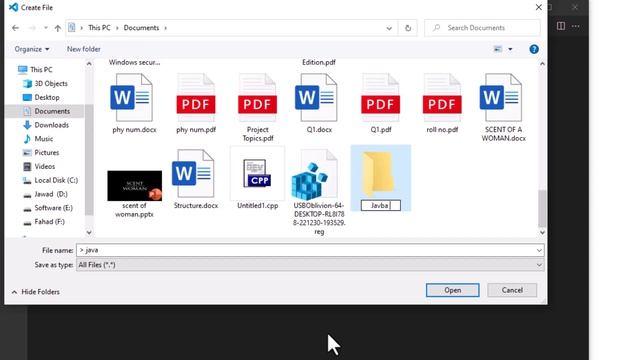Collapse the pane with Hide Folders
This screenshot has height=360, width=640.
36,292
